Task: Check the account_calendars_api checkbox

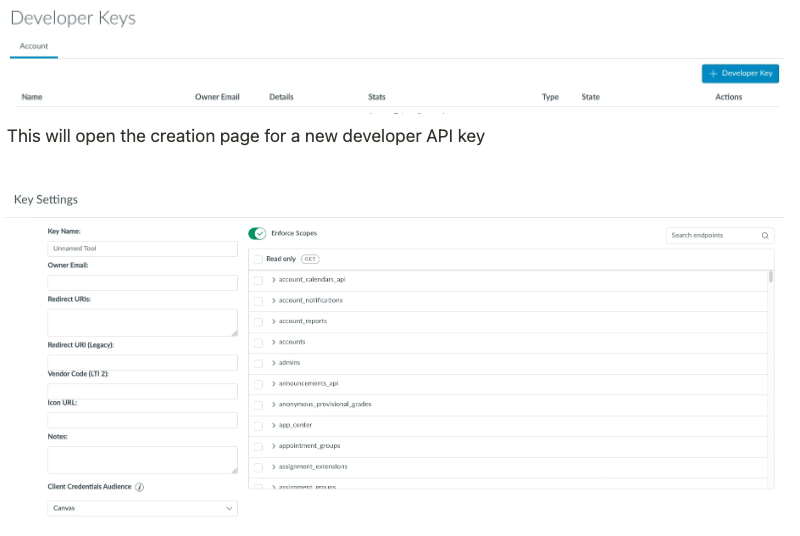Action: 258,280
